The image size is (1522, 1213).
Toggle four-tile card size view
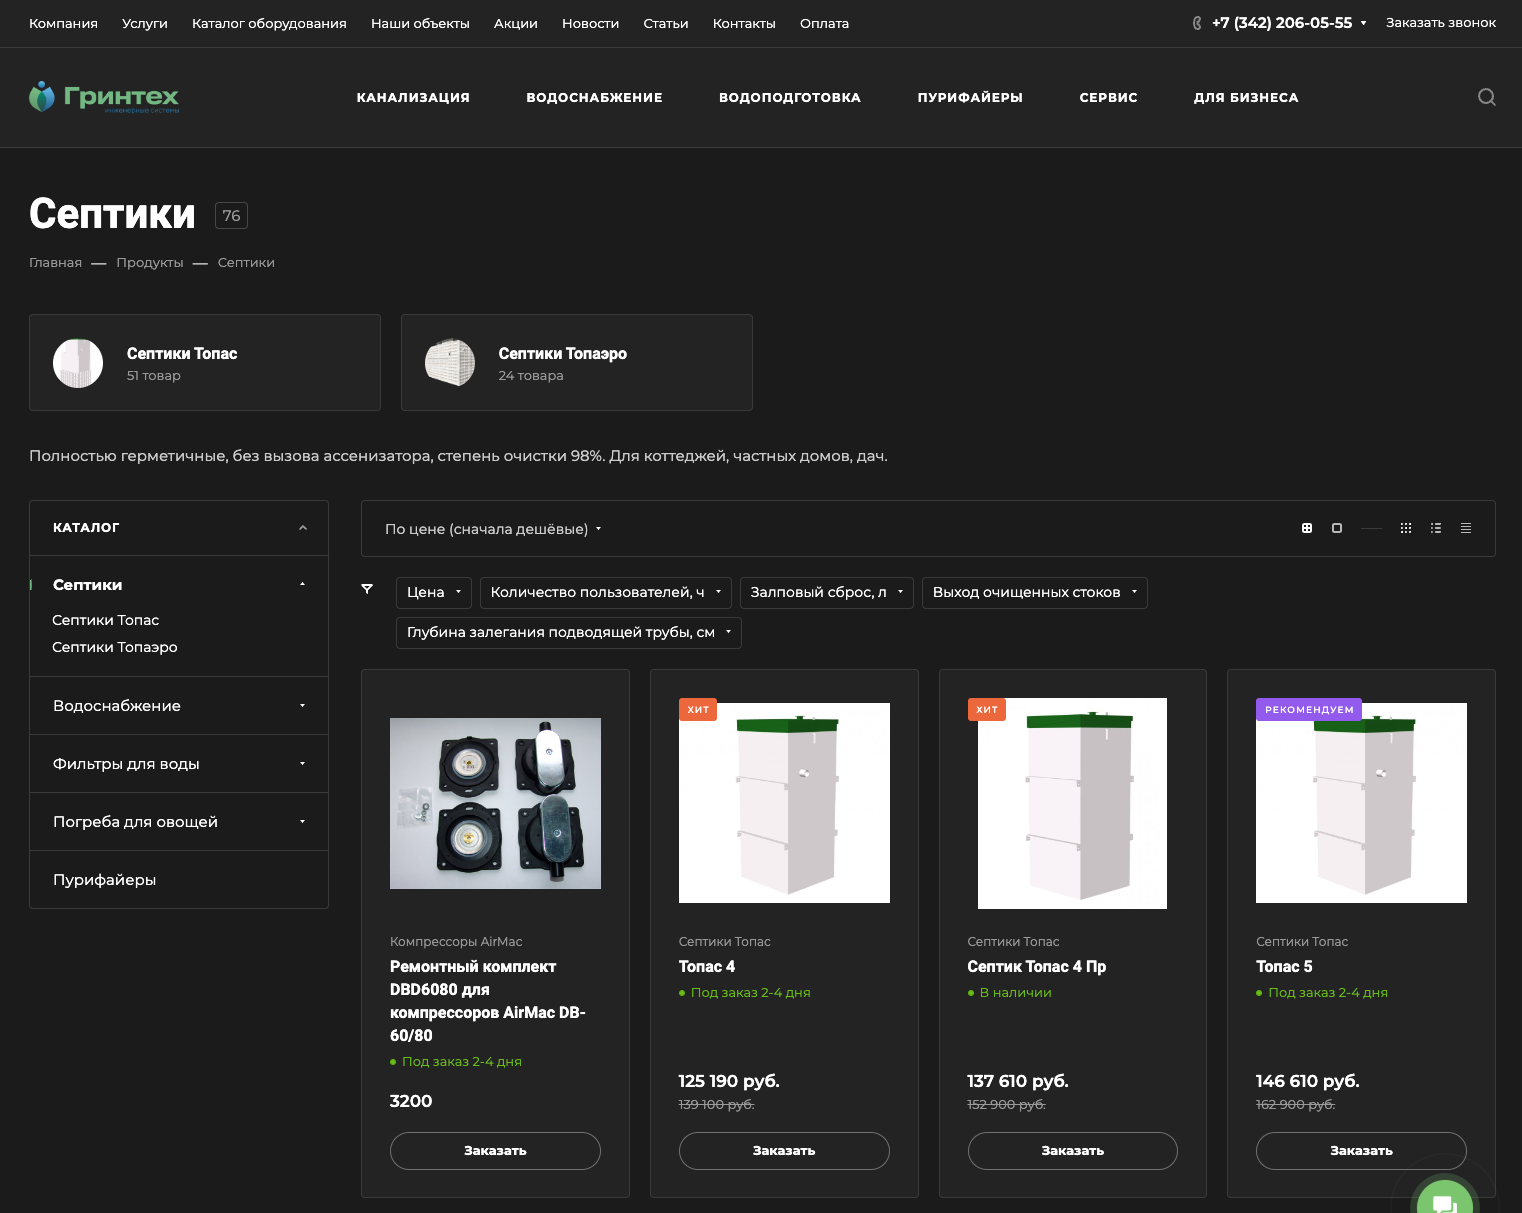click(1306, 528)
